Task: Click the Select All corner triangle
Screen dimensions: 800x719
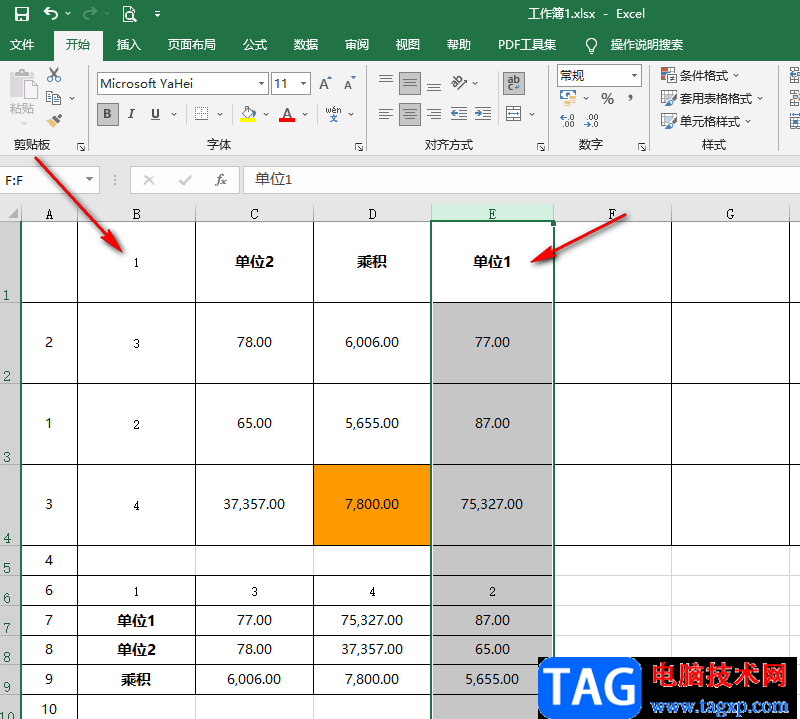Action: pos(11,213)
